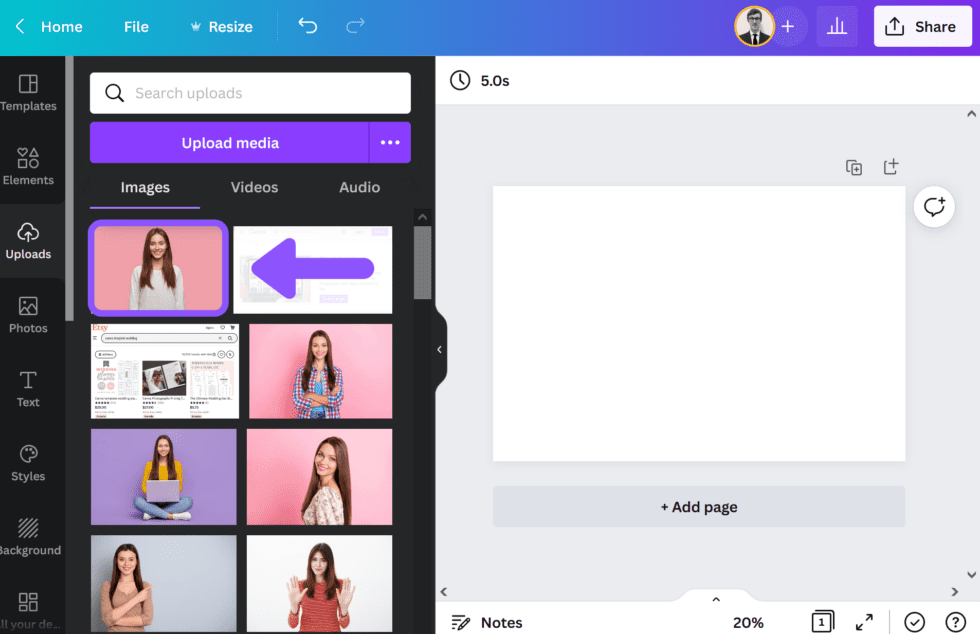980x634 pixels.
Task: Expand the timeline panel upward
Action: [x=715, y=598]
